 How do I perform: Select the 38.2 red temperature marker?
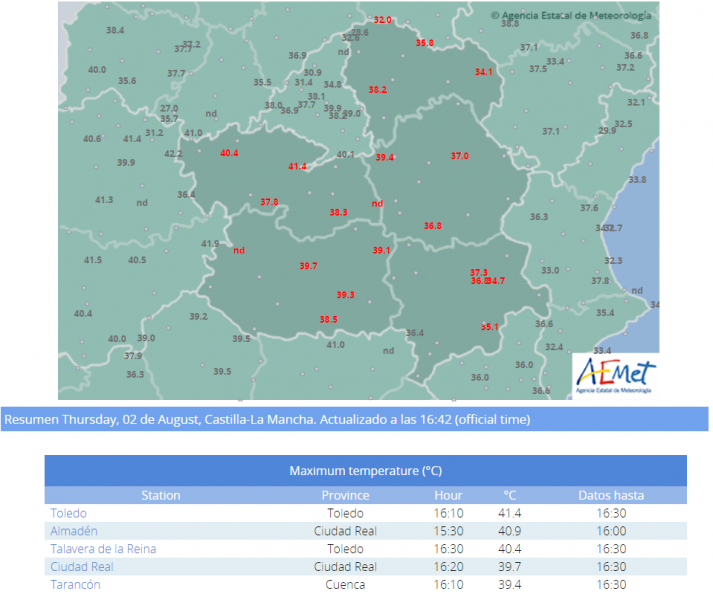377,90
